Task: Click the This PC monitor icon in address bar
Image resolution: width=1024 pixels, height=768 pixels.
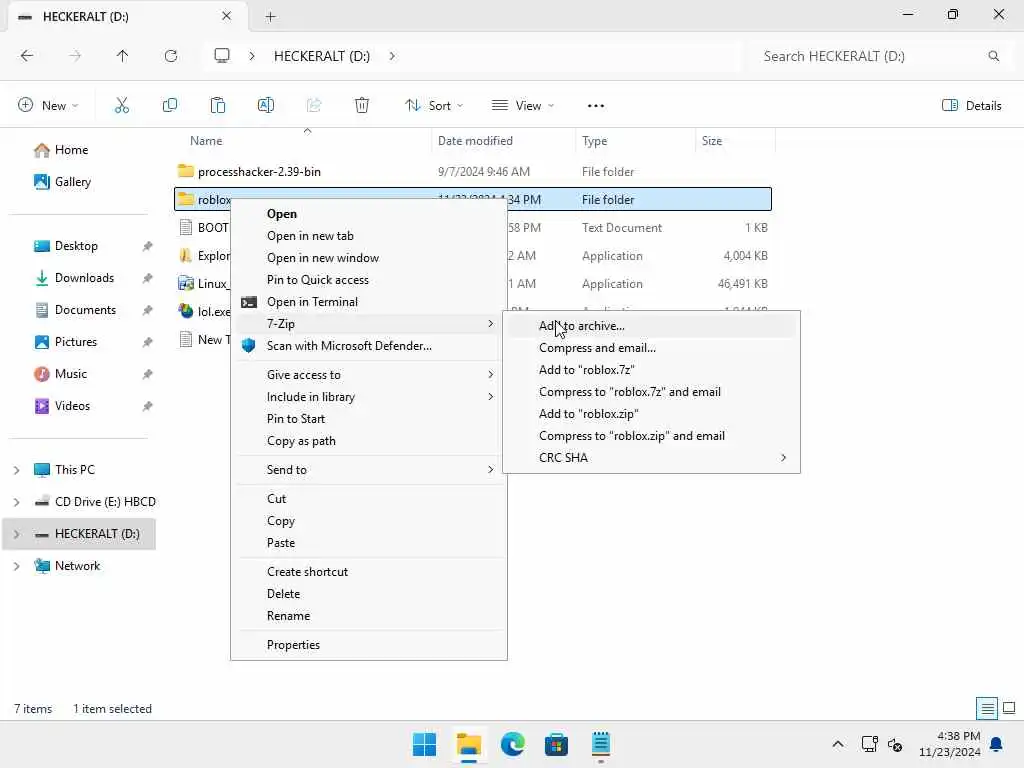Action: tap(222, 56)
